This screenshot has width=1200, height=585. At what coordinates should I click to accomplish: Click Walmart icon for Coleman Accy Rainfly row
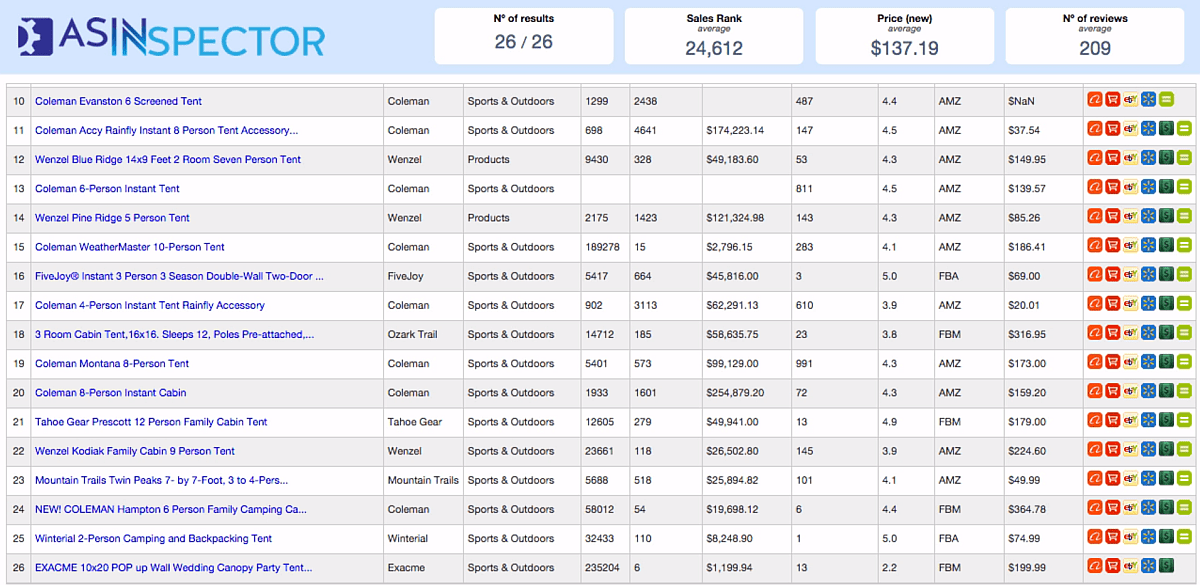(1148, 128)
